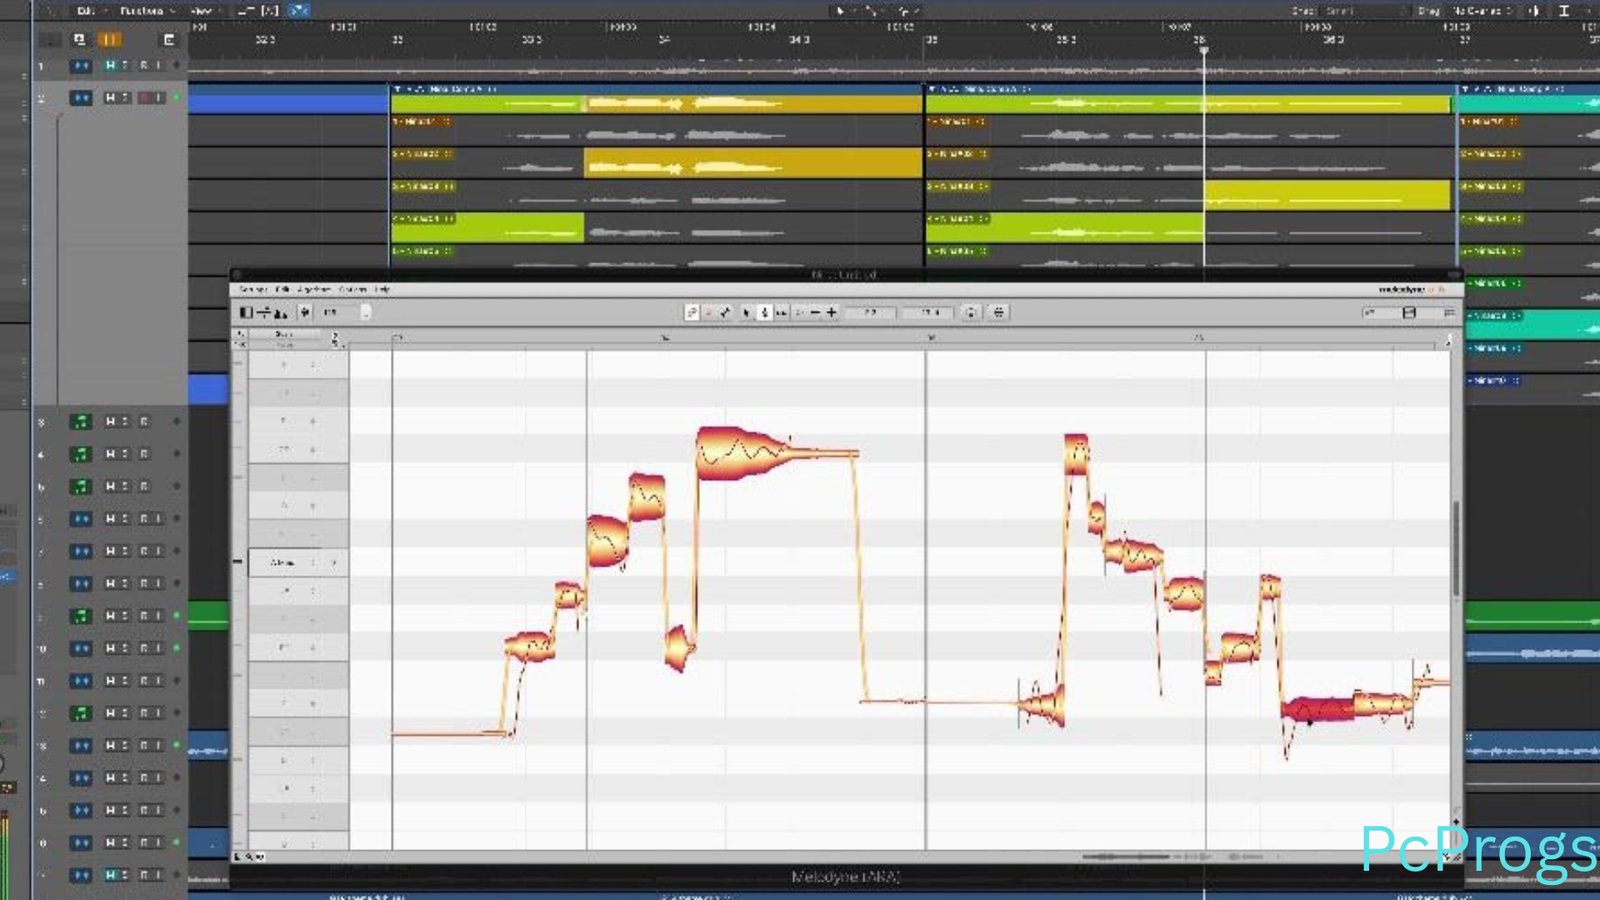Click Melodyne pitch value field in toolbar
This screenshot has height=900, width=1600.
(870, 313)
